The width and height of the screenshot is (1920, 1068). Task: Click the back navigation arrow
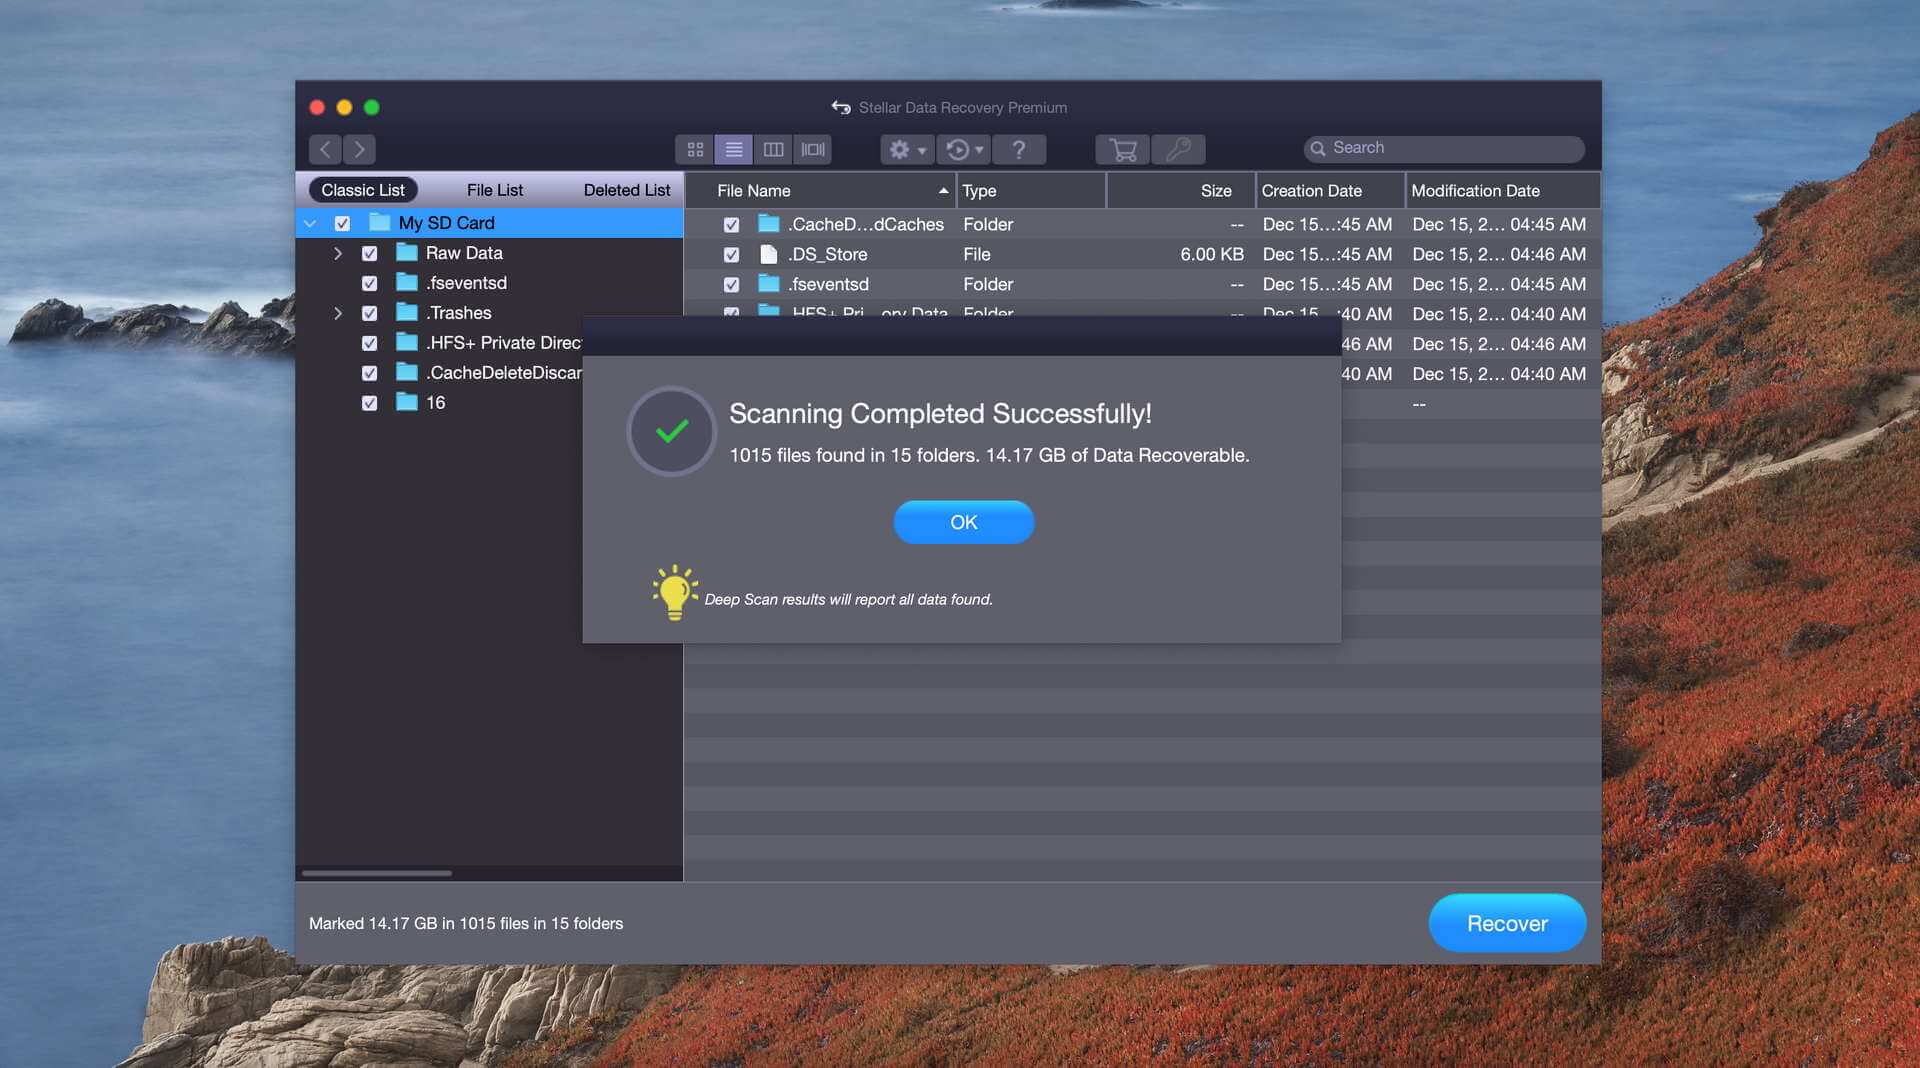[x=325, y=149]
